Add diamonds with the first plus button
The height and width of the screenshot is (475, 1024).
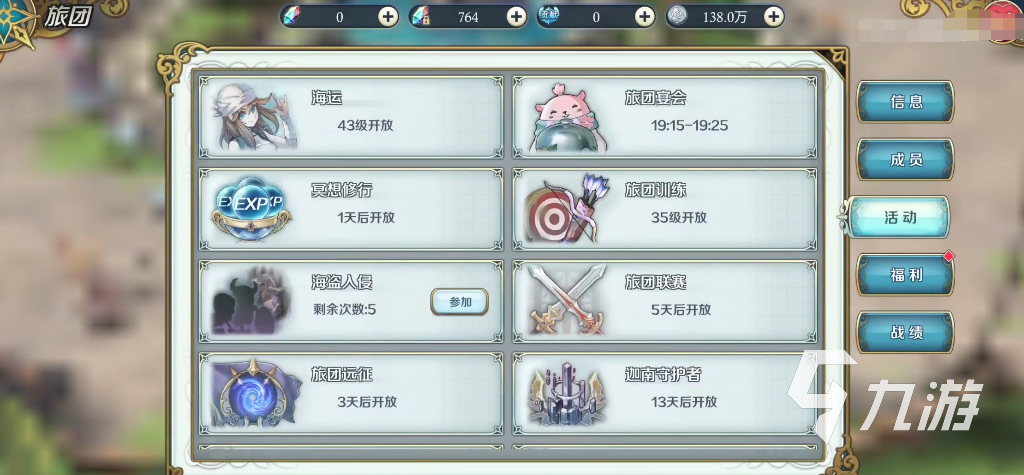pyautogui.click(x=388, y=17)
